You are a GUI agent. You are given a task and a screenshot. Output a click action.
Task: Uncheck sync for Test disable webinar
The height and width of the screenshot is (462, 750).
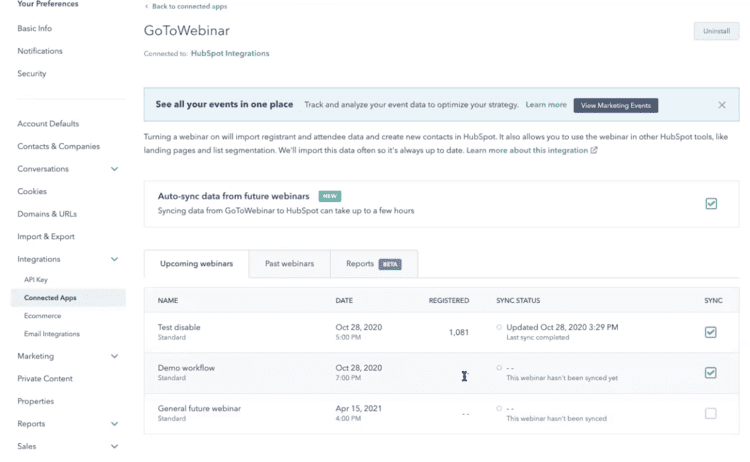click(x=710, y=332)
